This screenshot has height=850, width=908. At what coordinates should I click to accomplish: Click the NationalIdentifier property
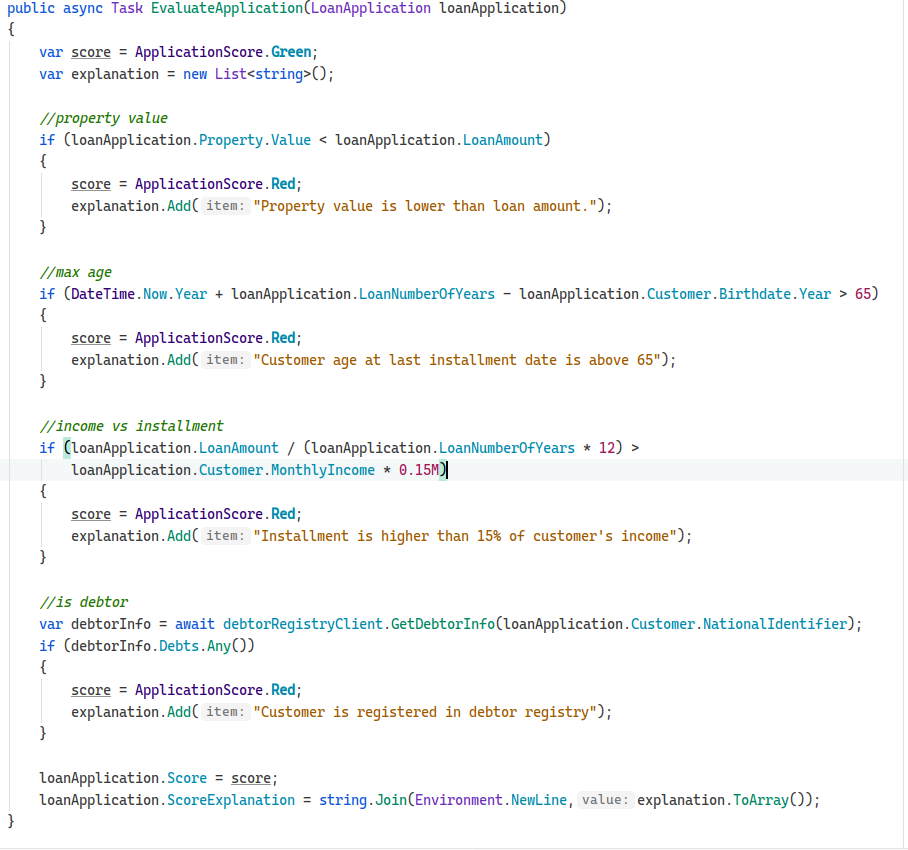point(774,624)
